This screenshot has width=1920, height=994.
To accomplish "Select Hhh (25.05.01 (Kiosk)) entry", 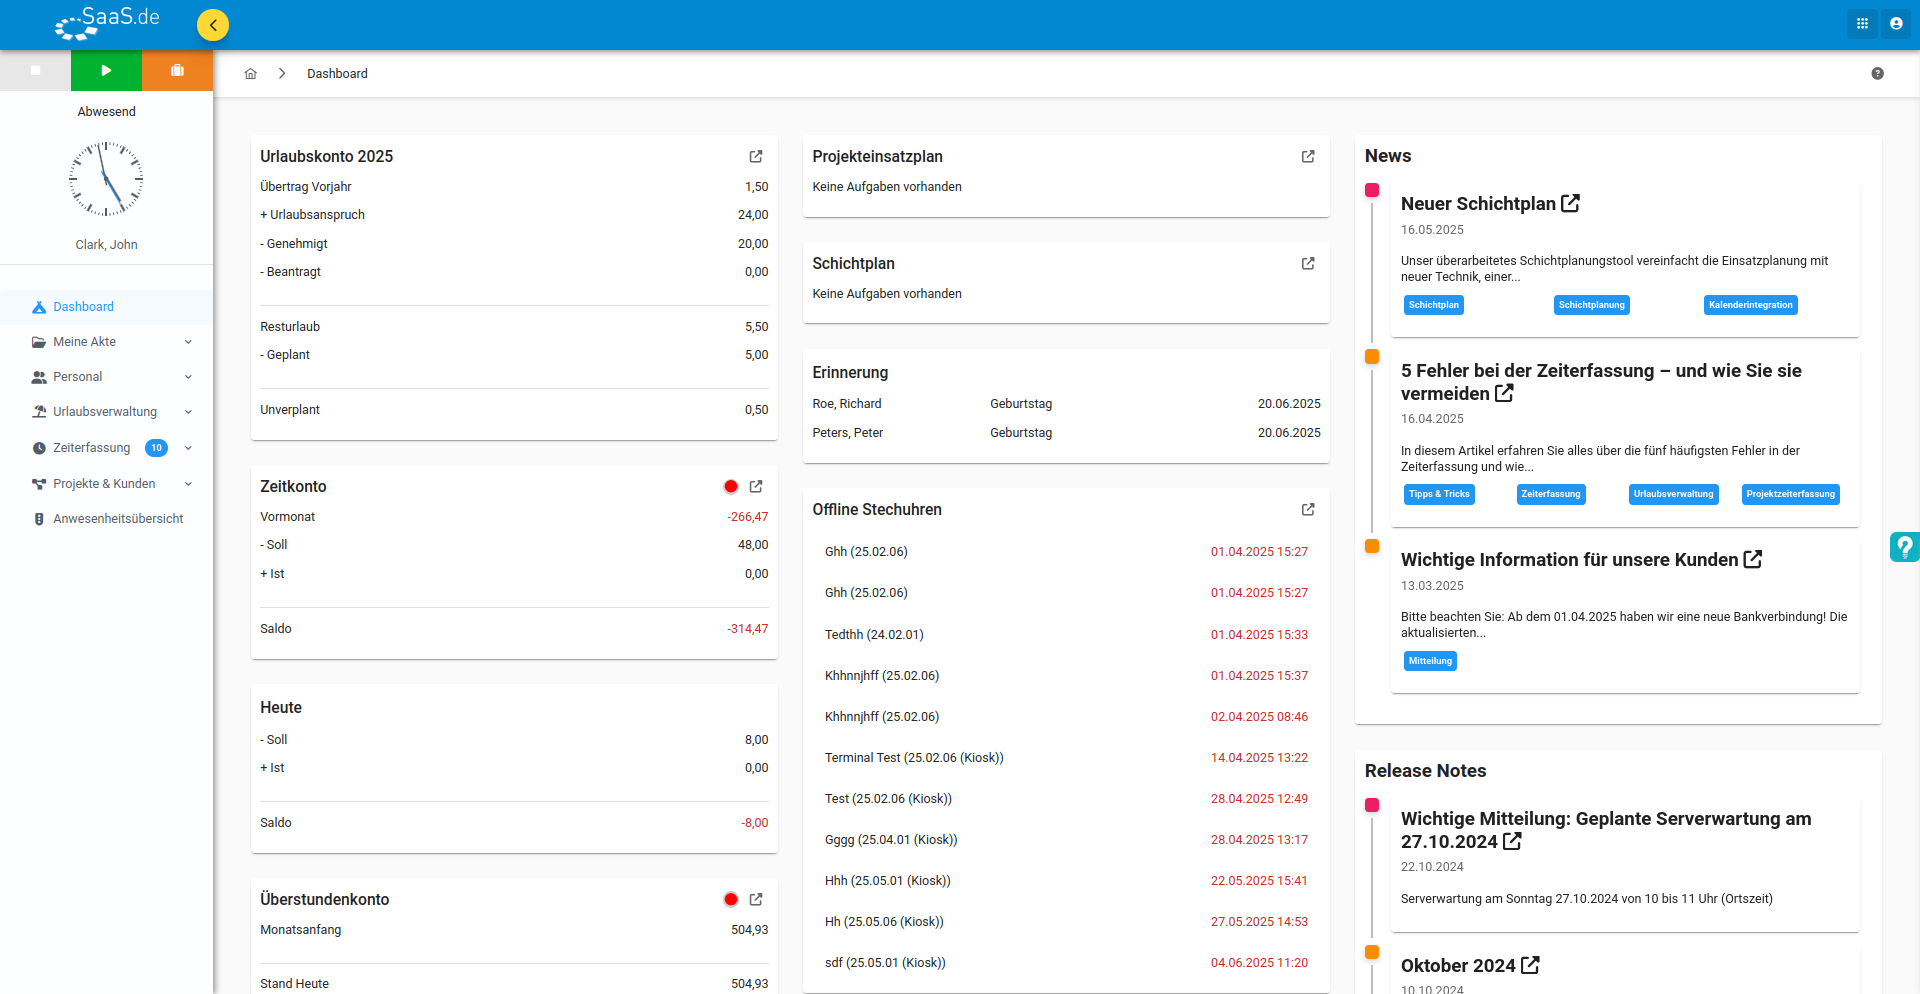I will (1066, 881).
